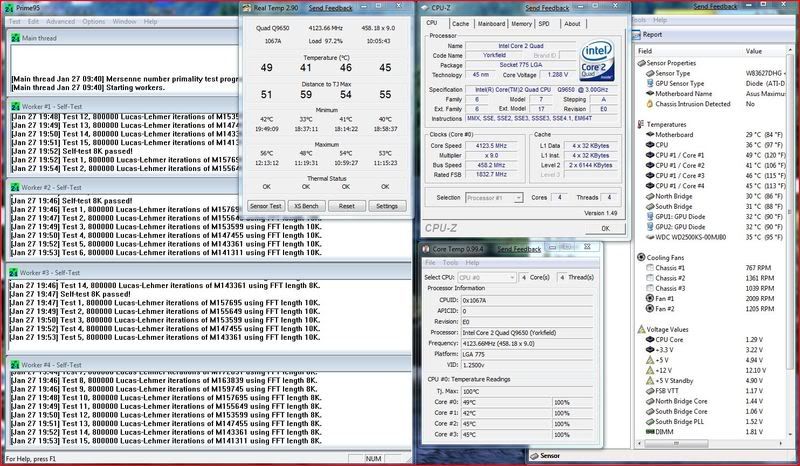This screenshot has width=800, height=466.
Task: Select the Voltage Values warning icon
Action: [x=641, y=329]
